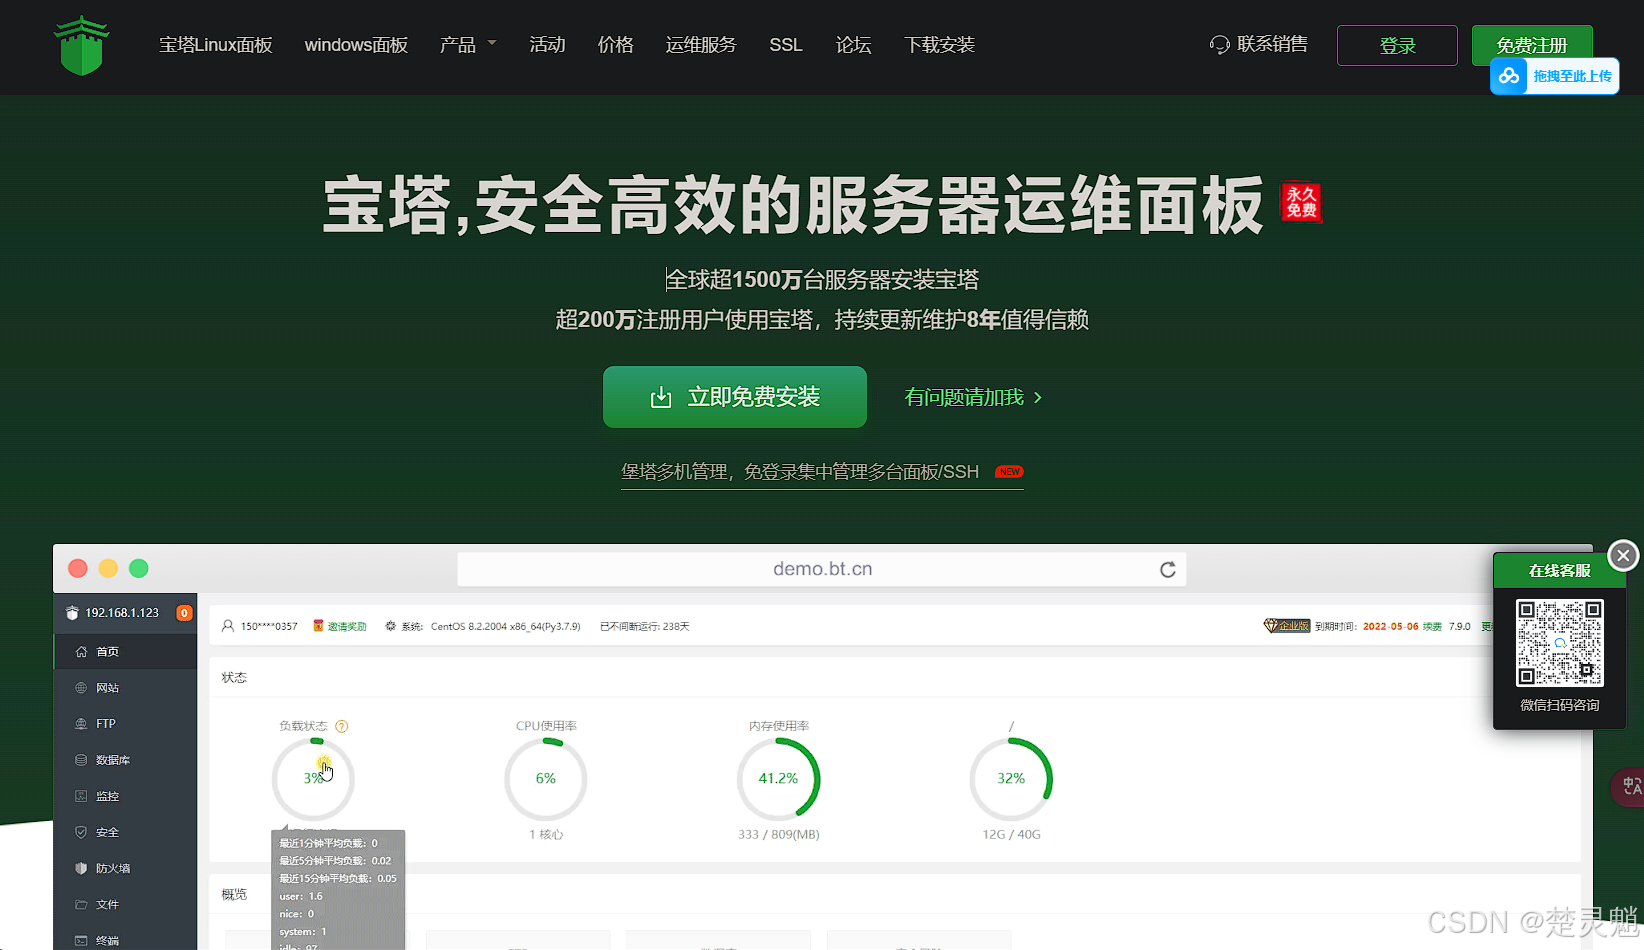Select 终端 in the panel sidebar
This screenshot has height=950, width=1644.
[125, 940]
